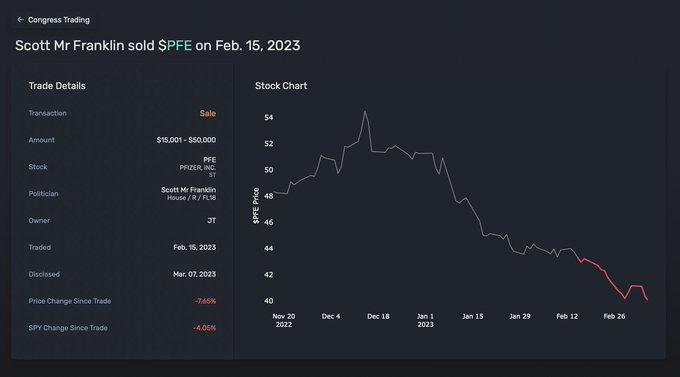
Task: Click the Nov 20 2022 x-axis label
Action: (x=284, y=321)
